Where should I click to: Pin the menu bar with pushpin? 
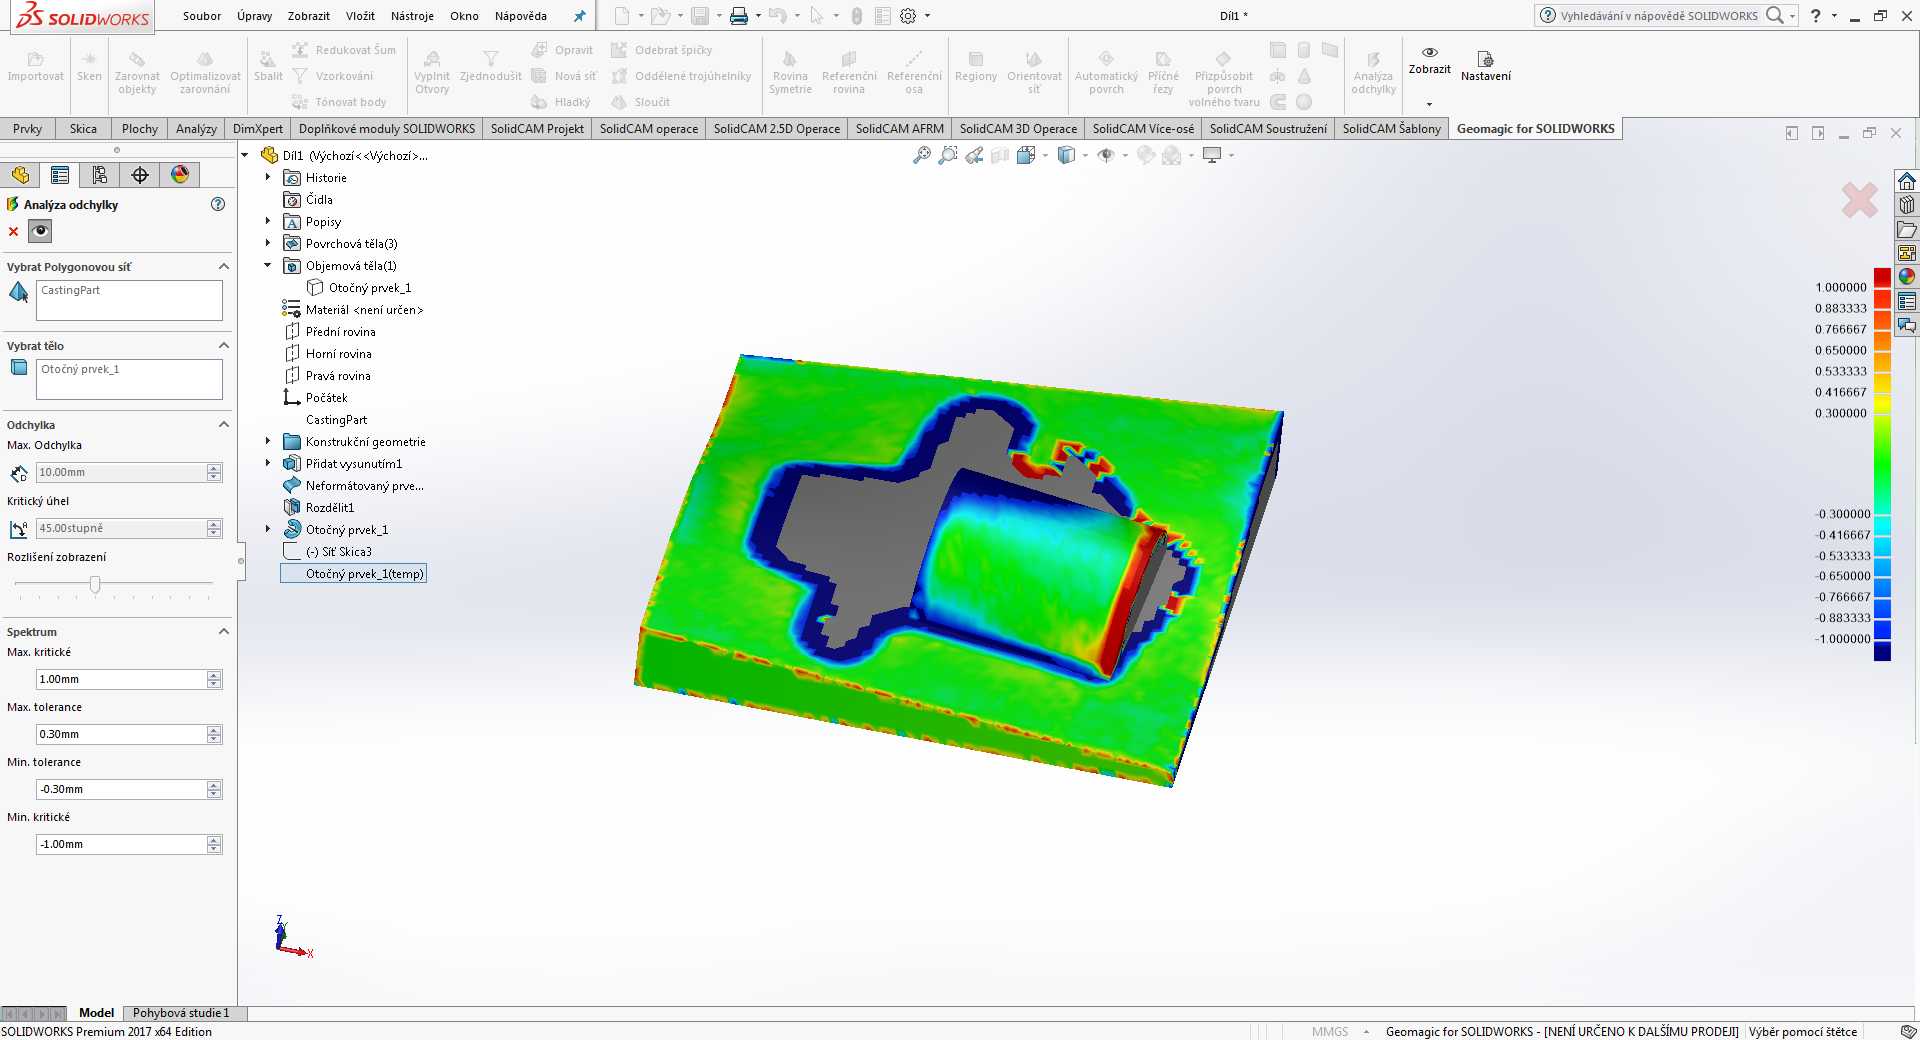pos(579,16)
